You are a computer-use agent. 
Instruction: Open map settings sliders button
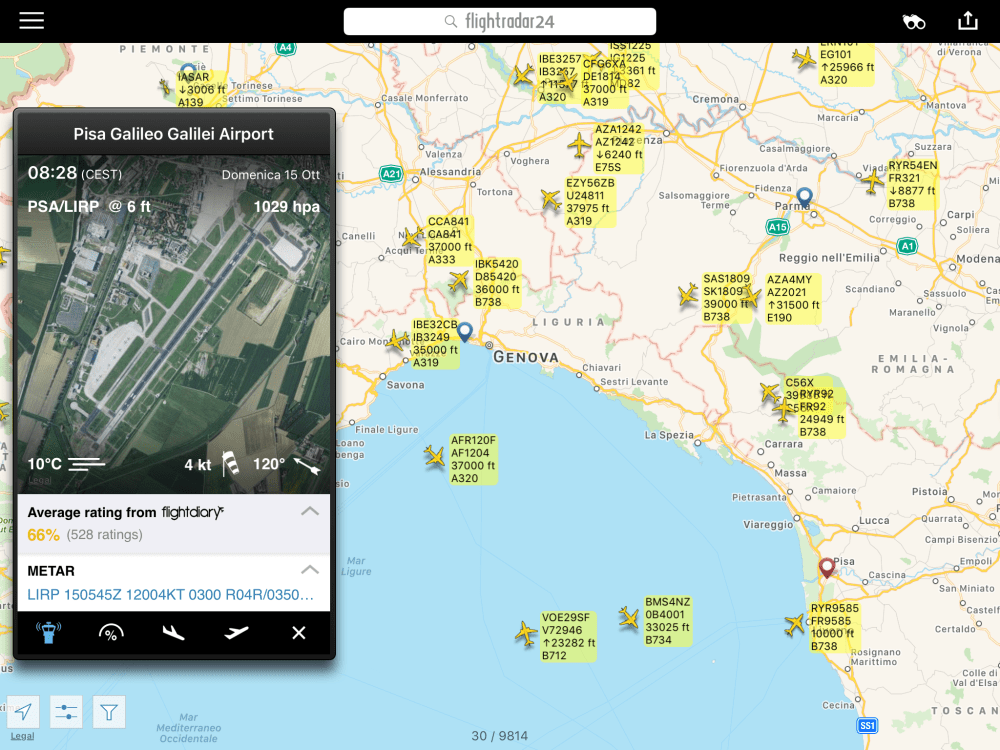tap(67, 711)
